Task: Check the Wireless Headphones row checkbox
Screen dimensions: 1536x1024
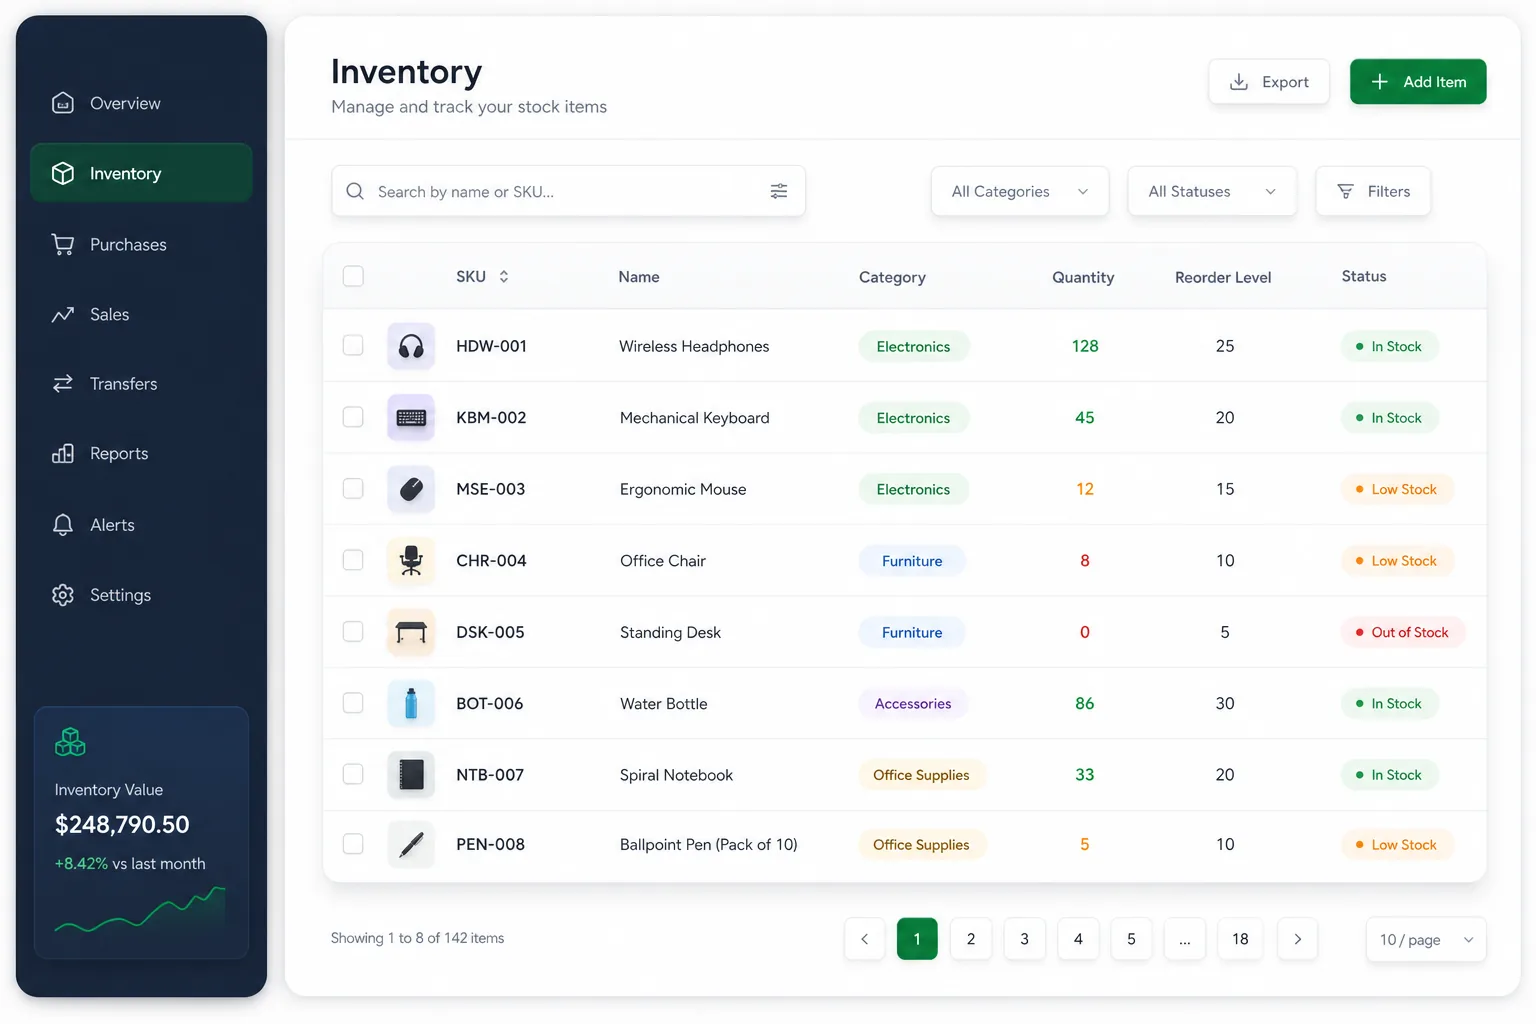Action: point(353,345)
